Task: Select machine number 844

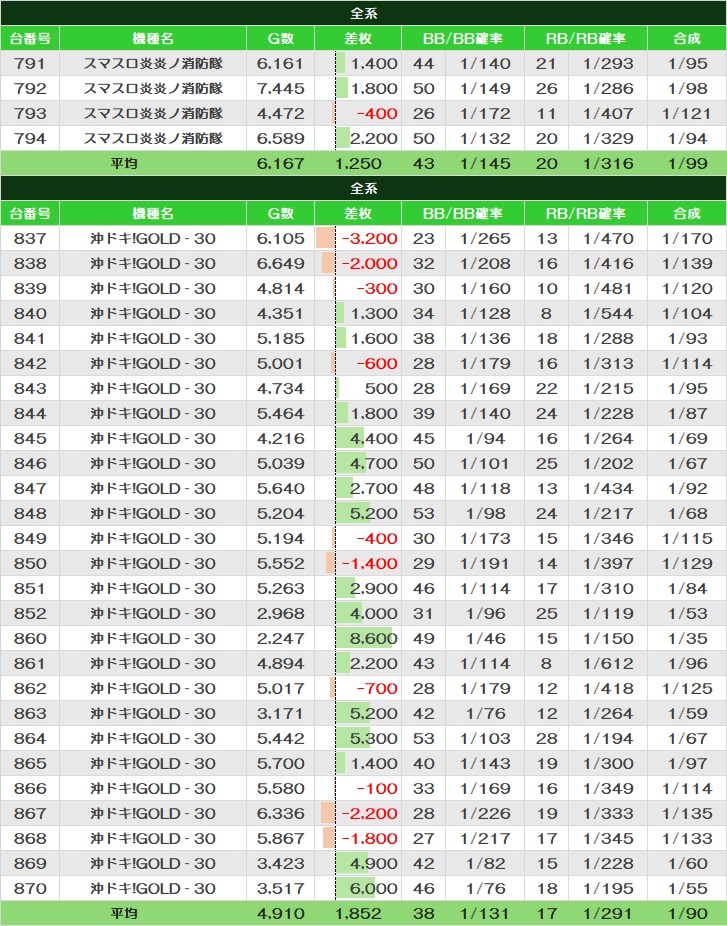Action: click(30, 413)
